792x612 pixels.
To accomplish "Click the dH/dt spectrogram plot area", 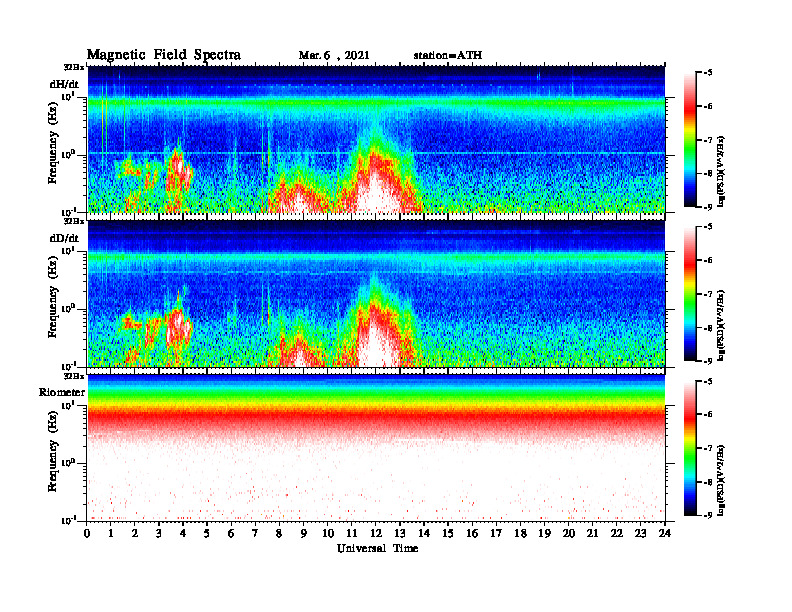I will click(x=376, y=139).
